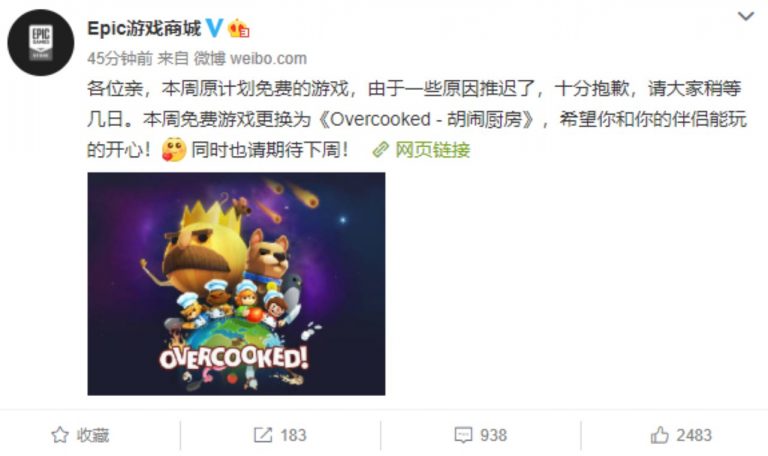Click the chain link icon

[381, 149]
